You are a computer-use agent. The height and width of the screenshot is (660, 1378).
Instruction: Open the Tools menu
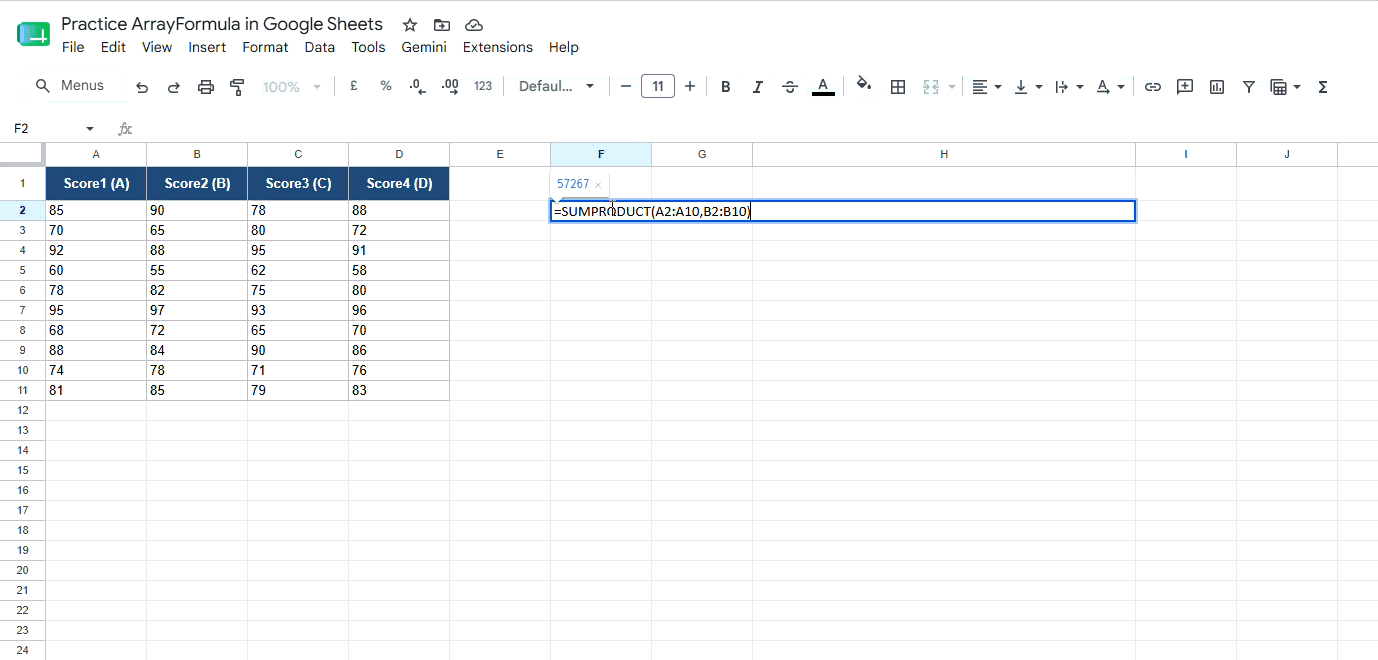click(368, 47)
